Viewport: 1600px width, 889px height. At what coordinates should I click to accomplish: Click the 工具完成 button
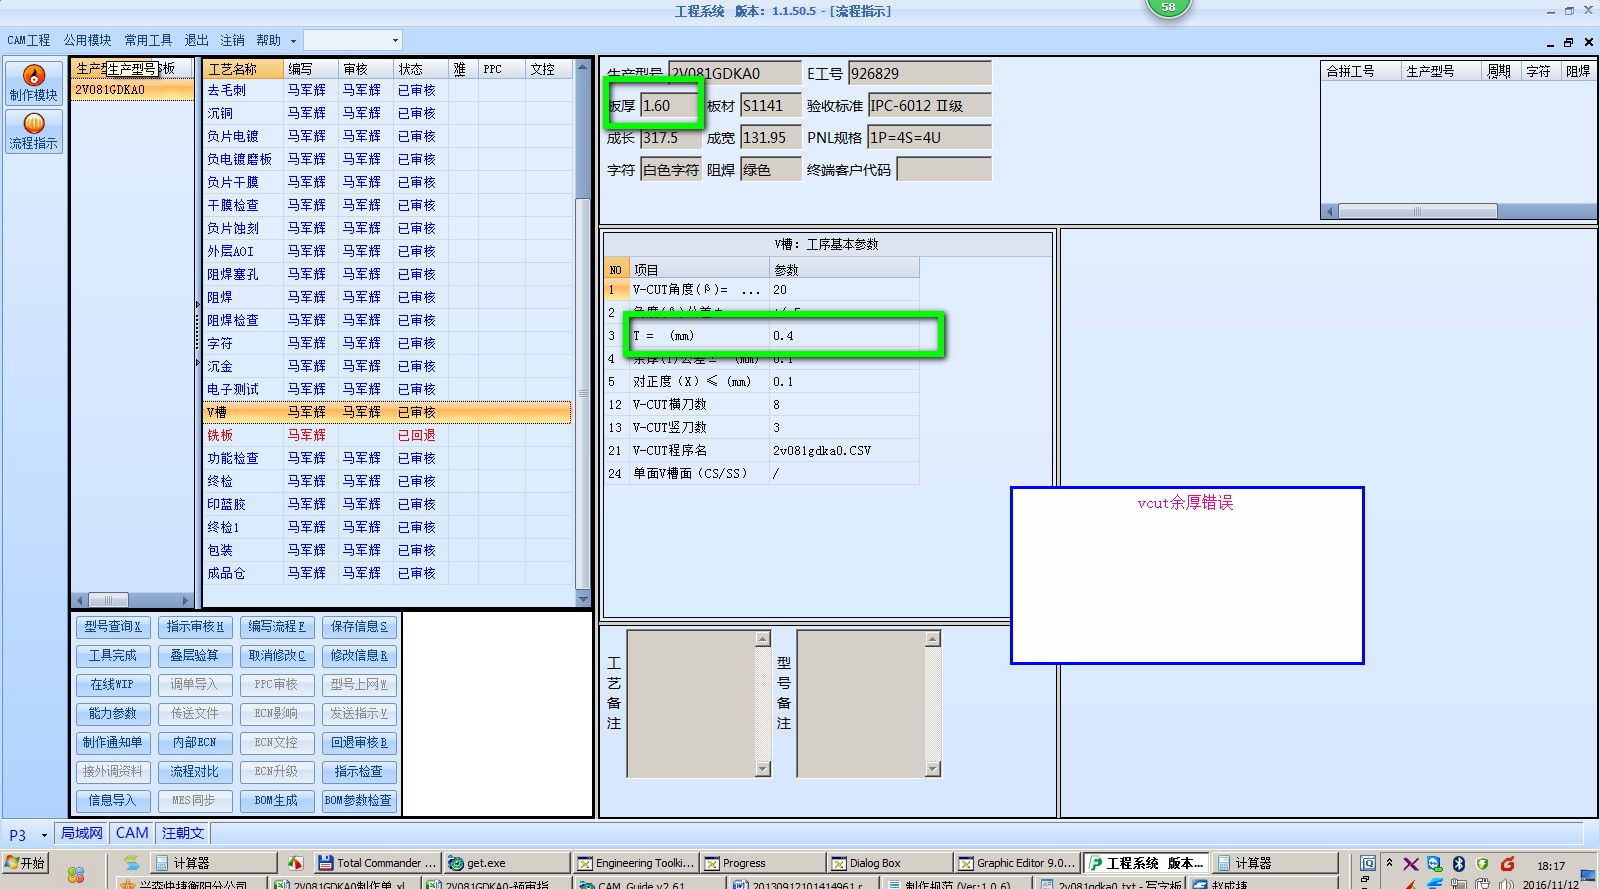pyautogui.click(x=113, y=656)
